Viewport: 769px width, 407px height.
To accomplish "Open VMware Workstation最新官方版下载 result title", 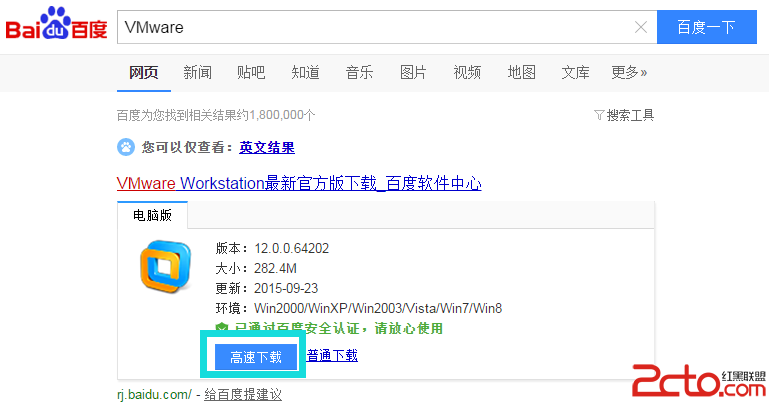I will 299,183.
